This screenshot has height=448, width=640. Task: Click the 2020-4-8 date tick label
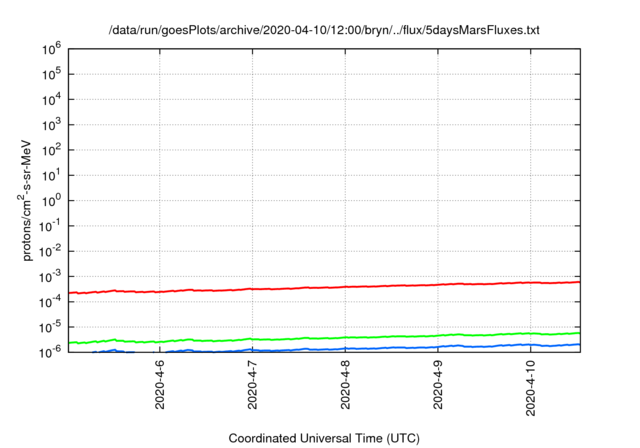click(x=345, y=385)
